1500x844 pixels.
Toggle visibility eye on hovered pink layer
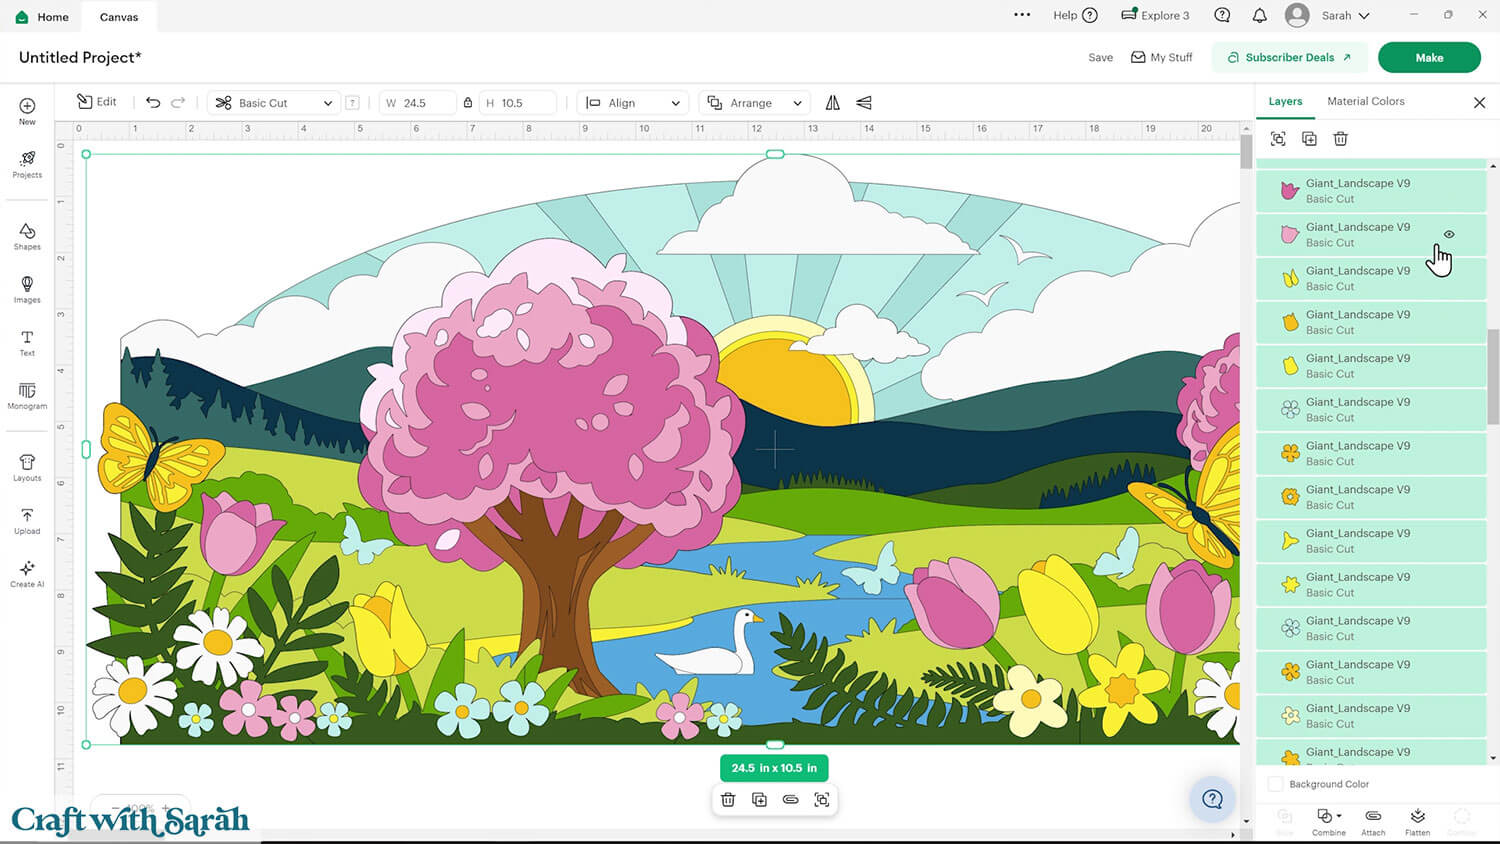click(1449, 235)
